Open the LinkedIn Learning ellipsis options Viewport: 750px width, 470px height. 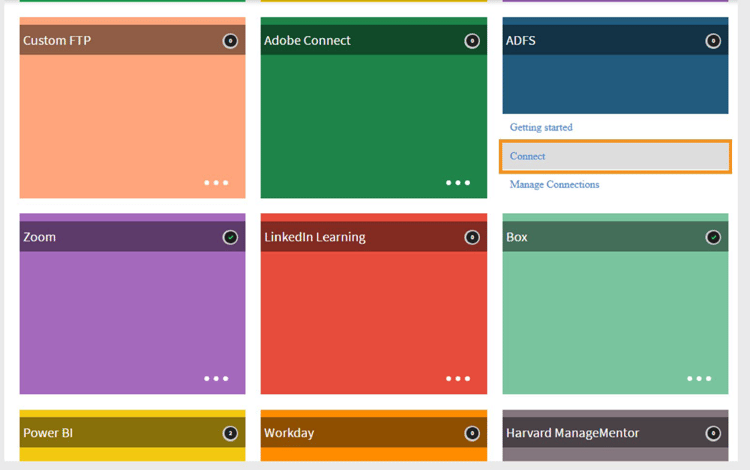[458, 379]
